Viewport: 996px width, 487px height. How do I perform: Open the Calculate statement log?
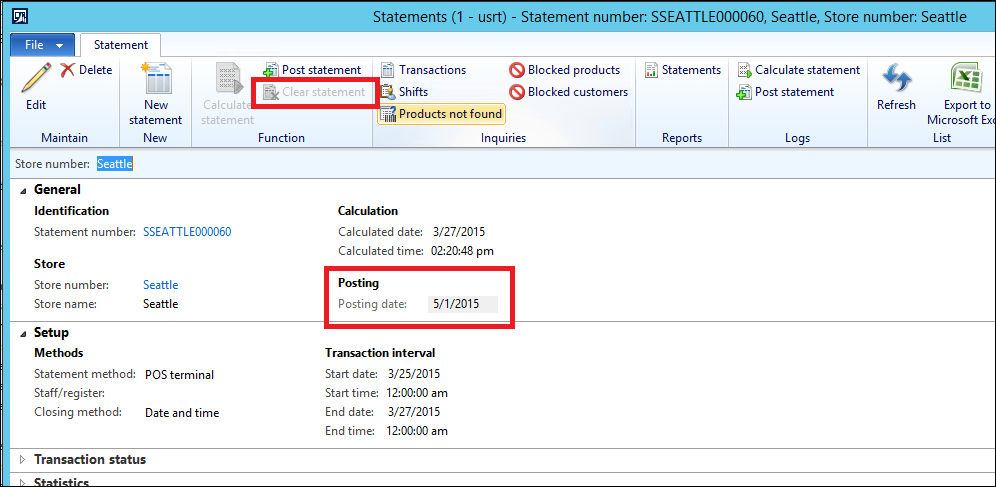click(798, 70)
